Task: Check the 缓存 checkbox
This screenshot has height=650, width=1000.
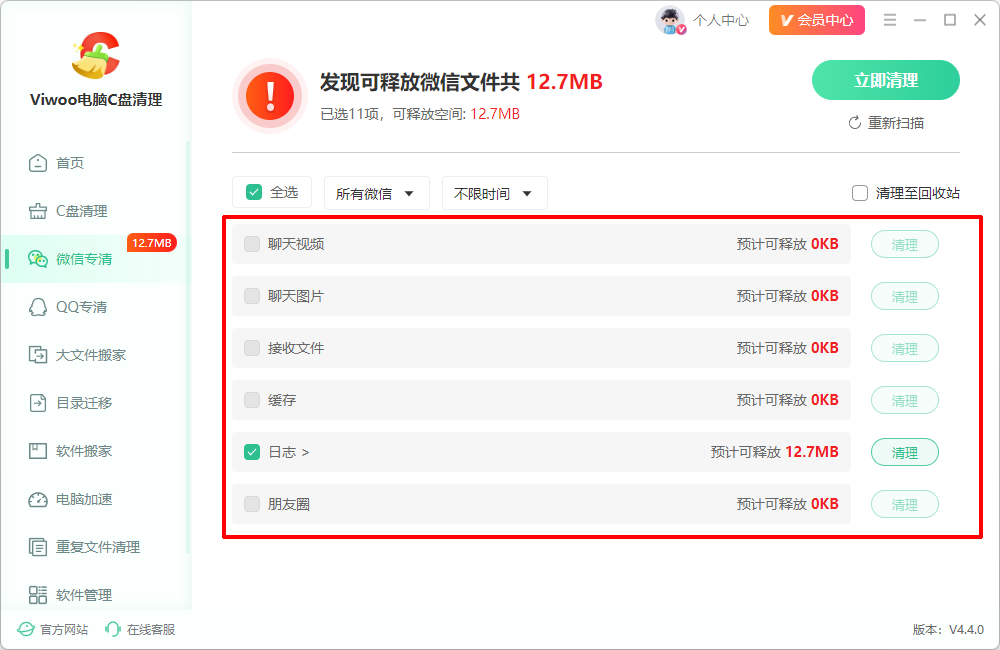Action: coord(252,400)
